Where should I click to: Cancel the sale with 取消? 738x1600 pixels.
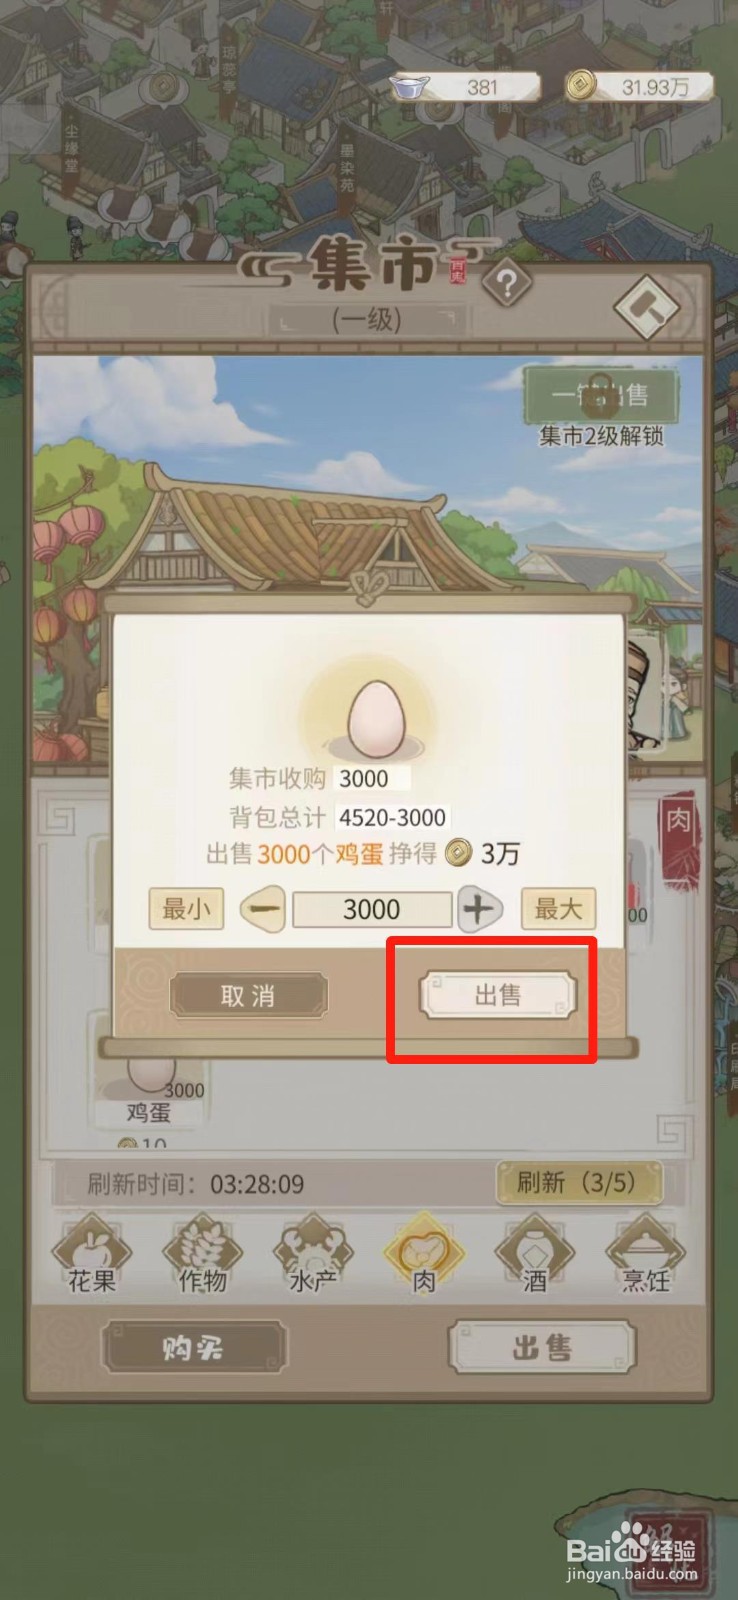(248, 995)
